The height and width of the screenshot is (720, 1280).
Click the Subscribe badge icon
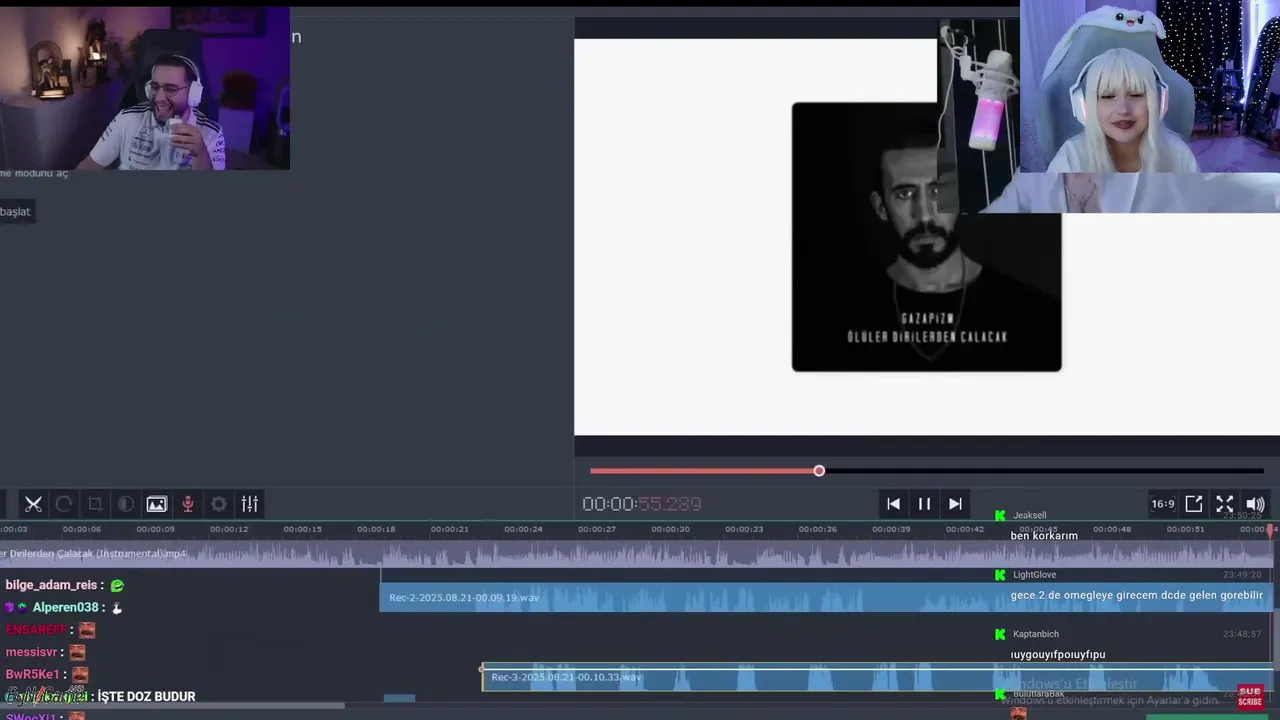(x=1250, y=696)
